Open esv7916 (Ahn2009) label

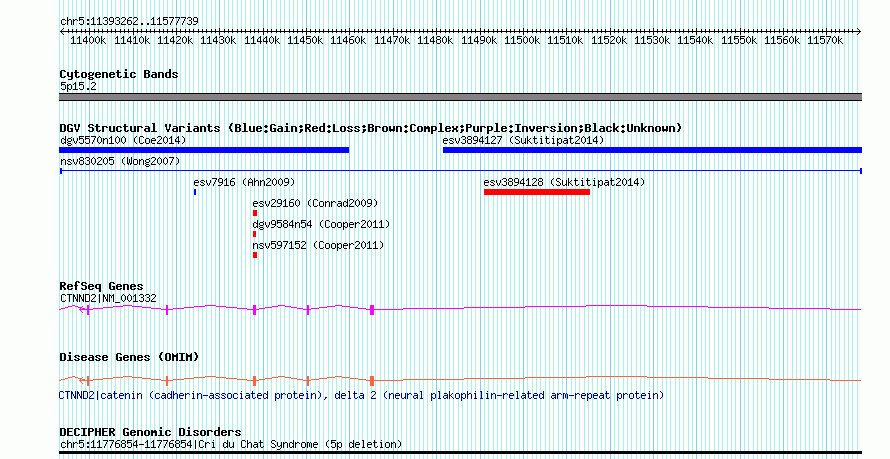click(244, 182)
